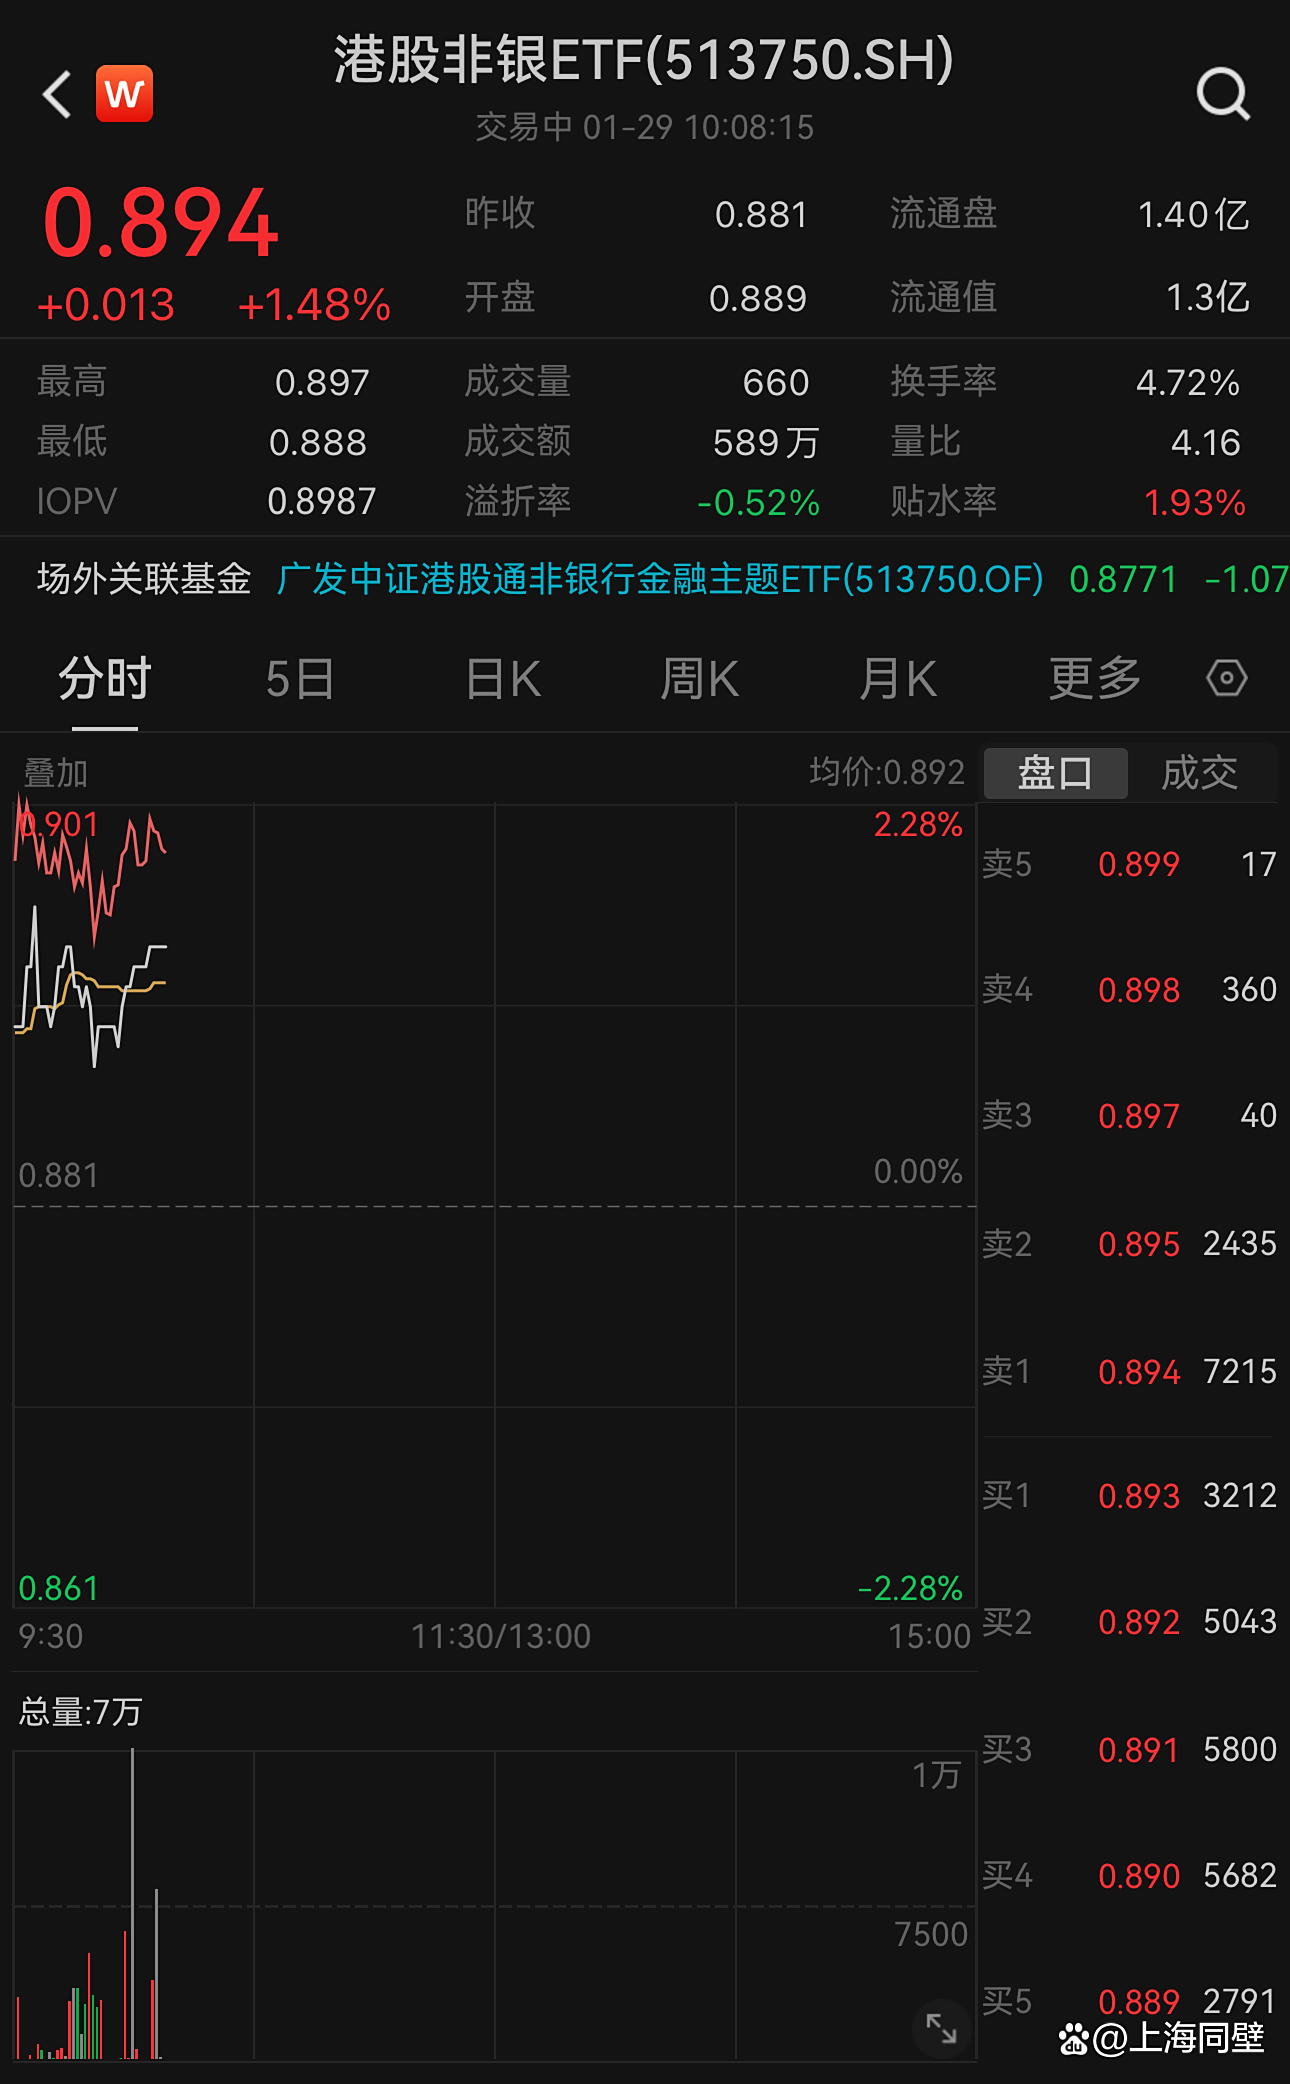Expand chart to fullscreen with arrows icon
This screenshot has width=1290, height=2084.
point(941,2028)
